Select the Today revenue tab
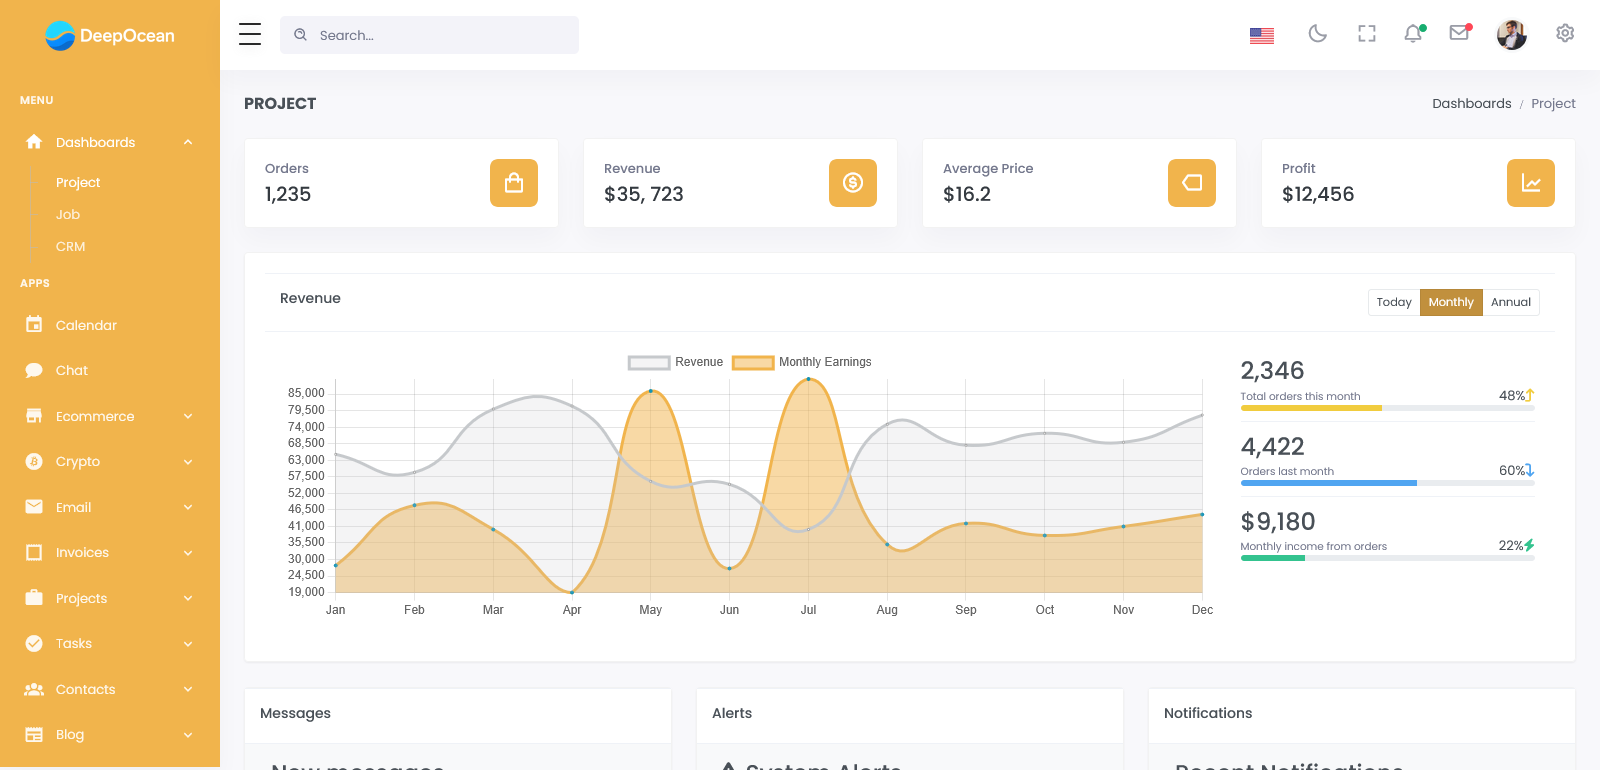 tap(1393, 302)
